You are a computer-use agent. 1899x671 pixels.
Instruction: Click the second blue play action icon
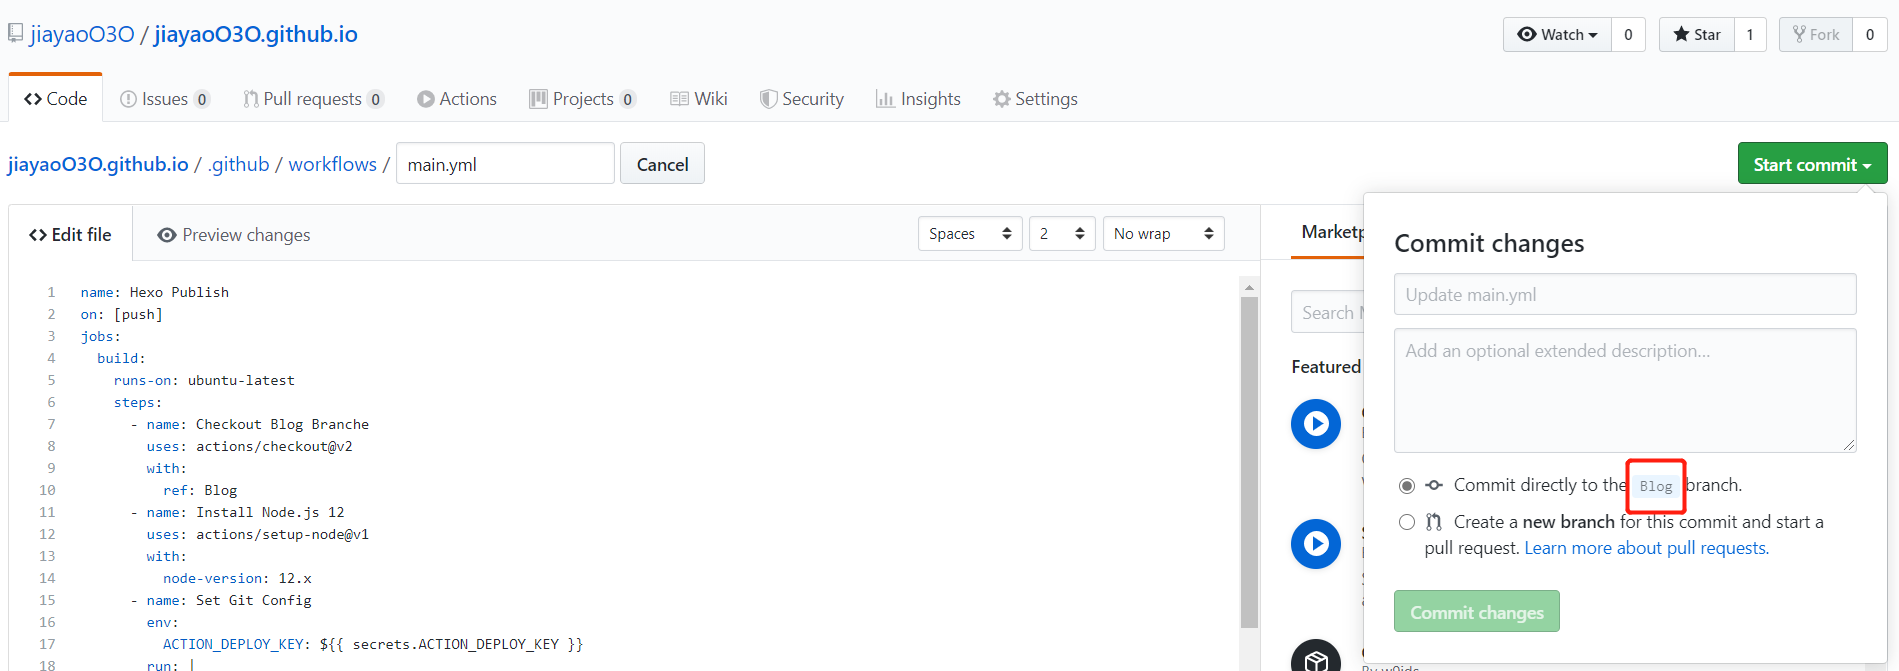pyautogui.click(x=1316, y=544)
